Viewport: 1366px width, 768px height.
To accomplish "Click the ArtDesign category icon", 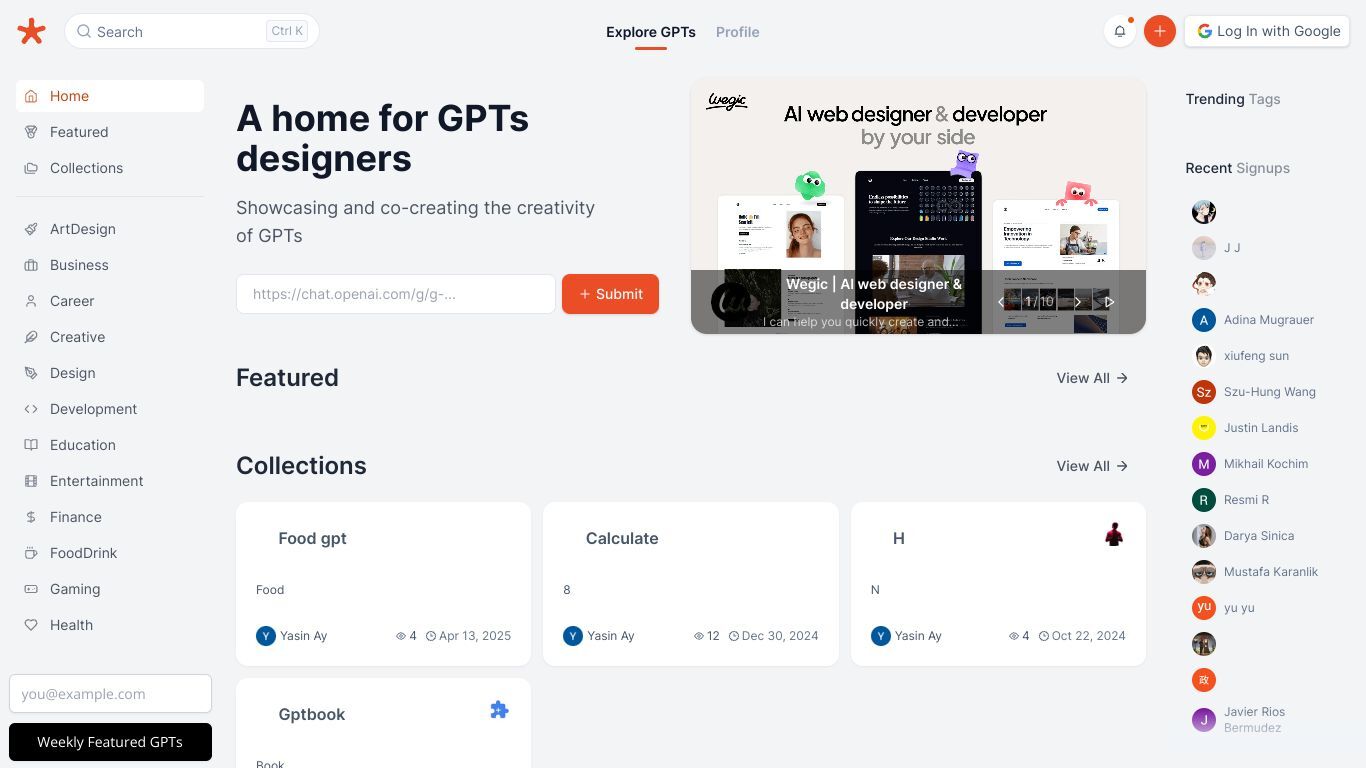I will (31, 229).
